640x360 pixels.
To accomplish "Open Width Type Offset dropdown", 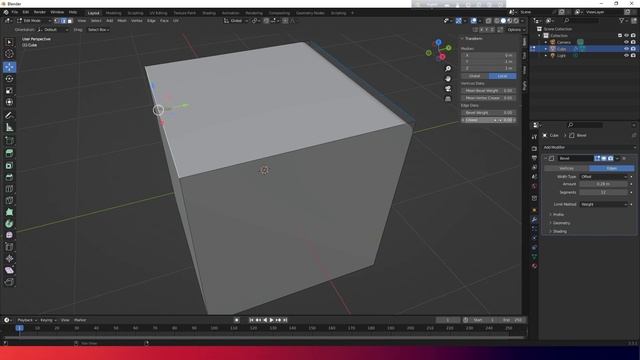I will tap(604, 177).
